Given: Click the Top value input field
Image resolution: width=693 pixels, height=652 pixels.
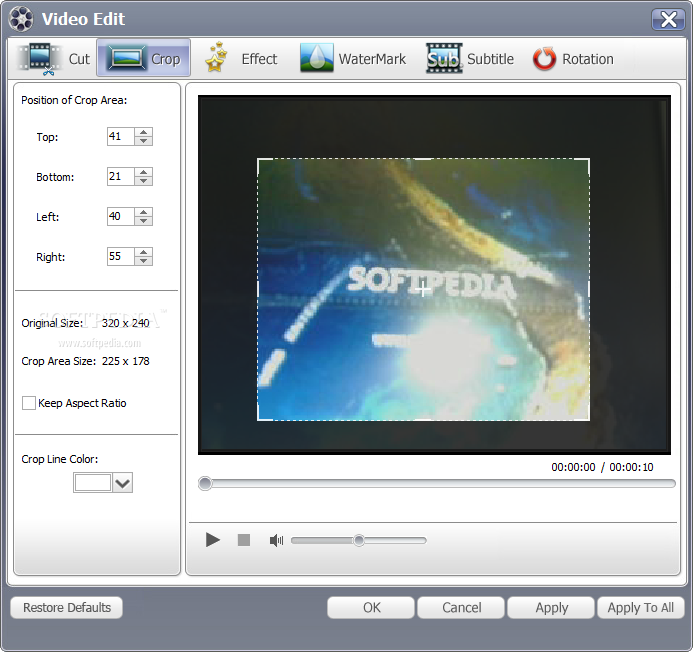Looking at the screenshot, I should click(121, 137).
